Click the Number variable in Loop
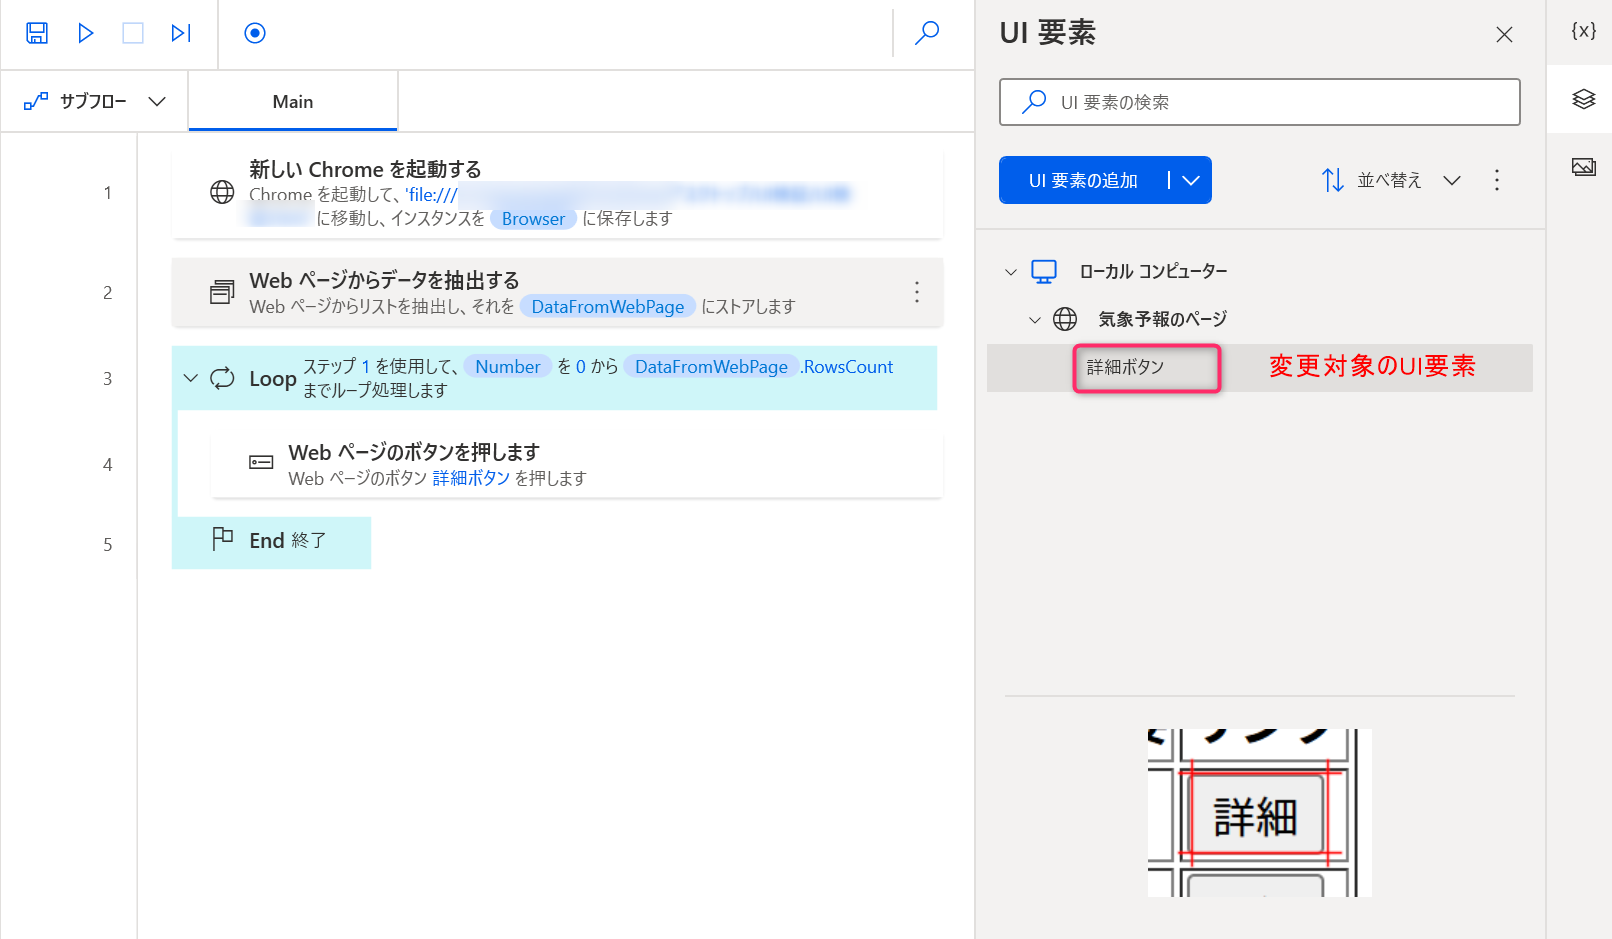 (508, 367)
